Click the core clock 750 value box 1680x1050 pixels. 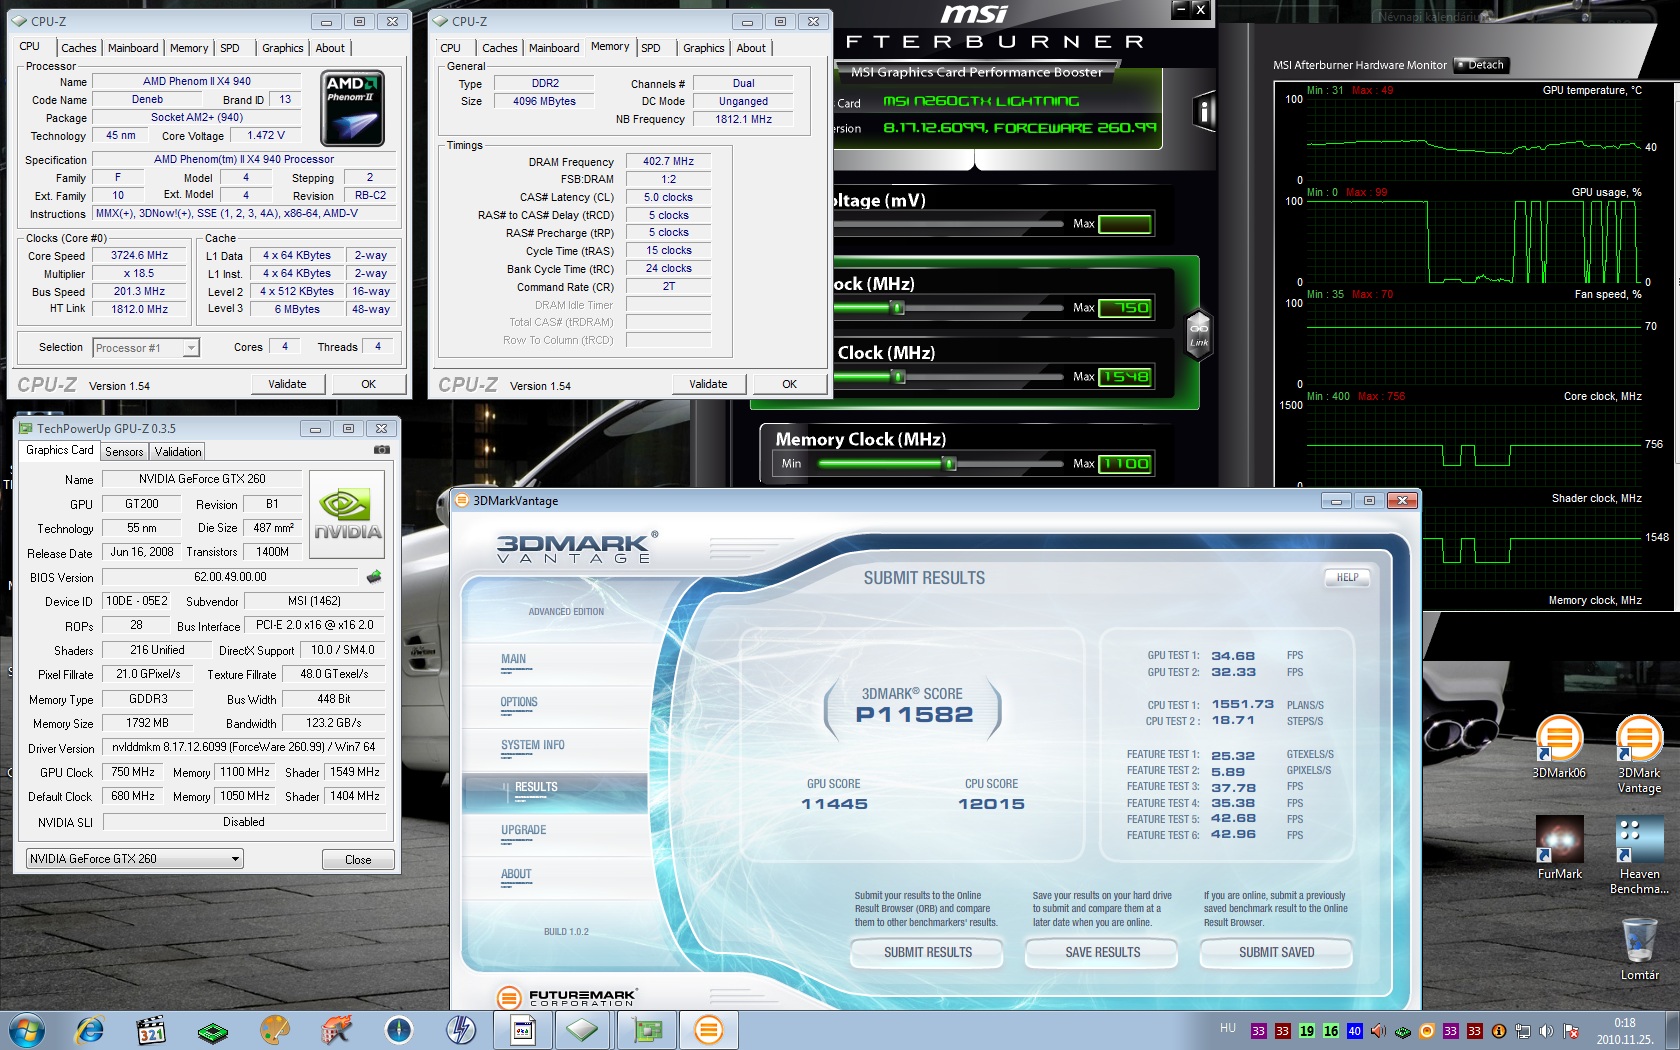tap(1126, 308)
